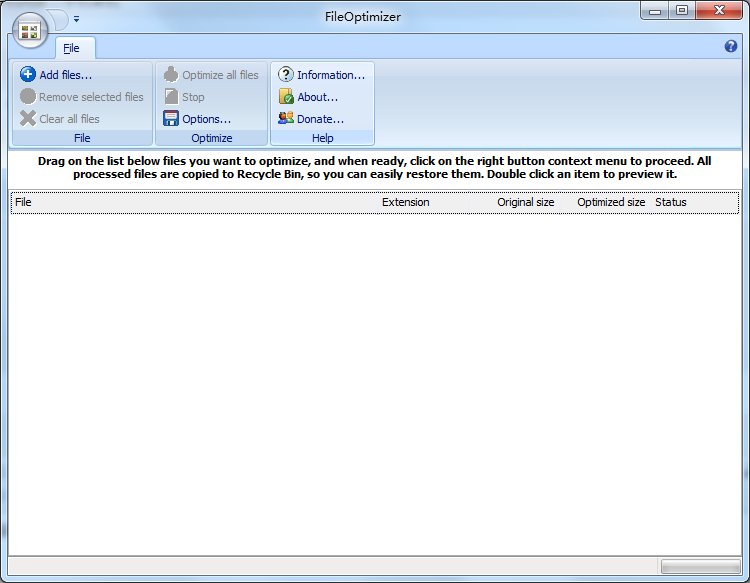The image size is (750, 583).
Task: Click the floppy disk Options icon
Action: pos(171,118)
